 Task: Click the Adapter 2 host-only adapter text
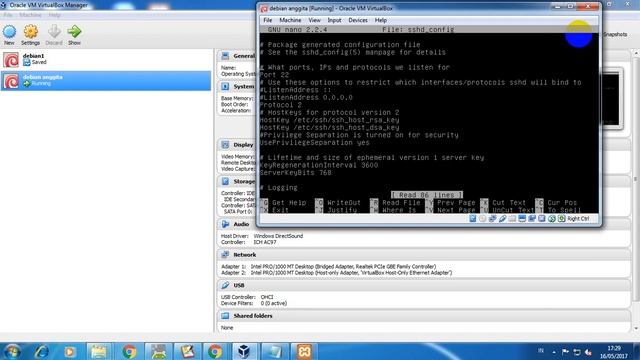tap(351, 273)
